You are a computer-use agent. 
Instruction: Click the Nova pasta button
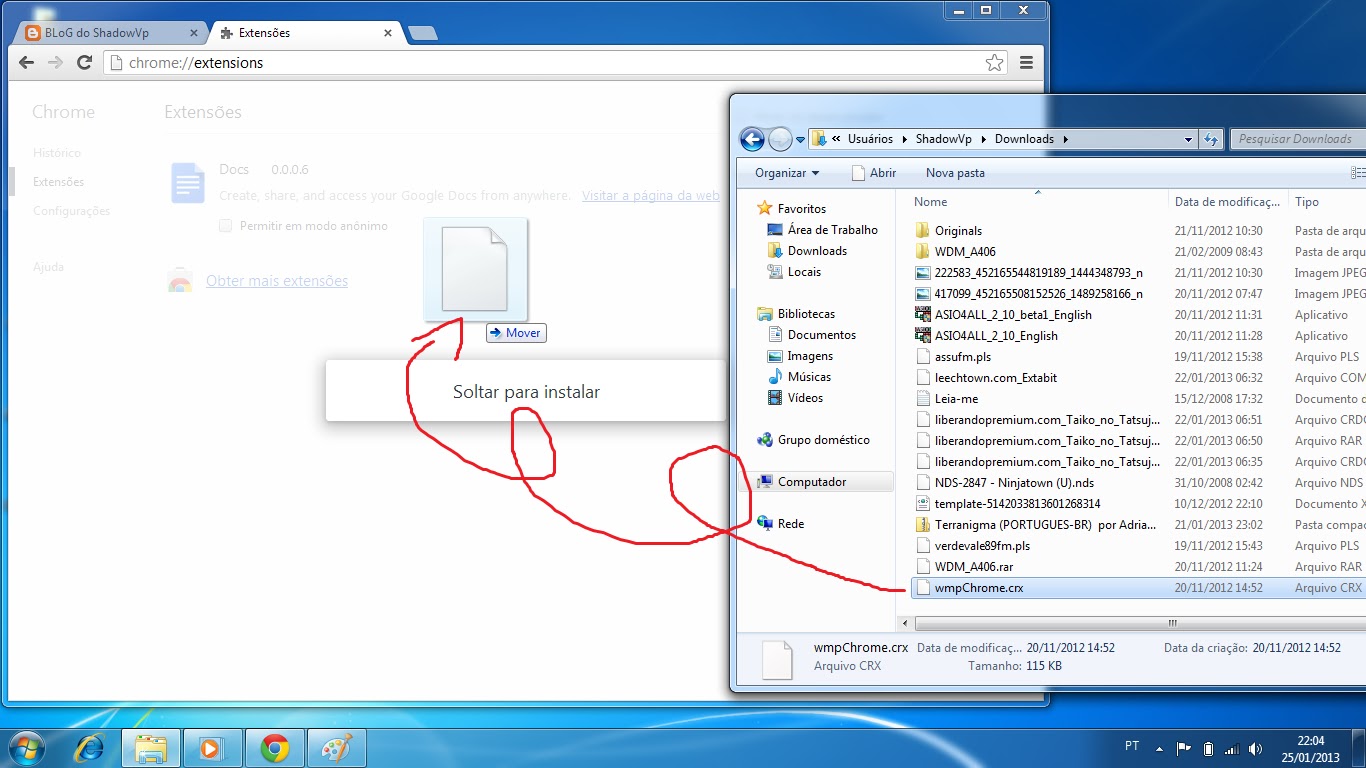(953, 173)
